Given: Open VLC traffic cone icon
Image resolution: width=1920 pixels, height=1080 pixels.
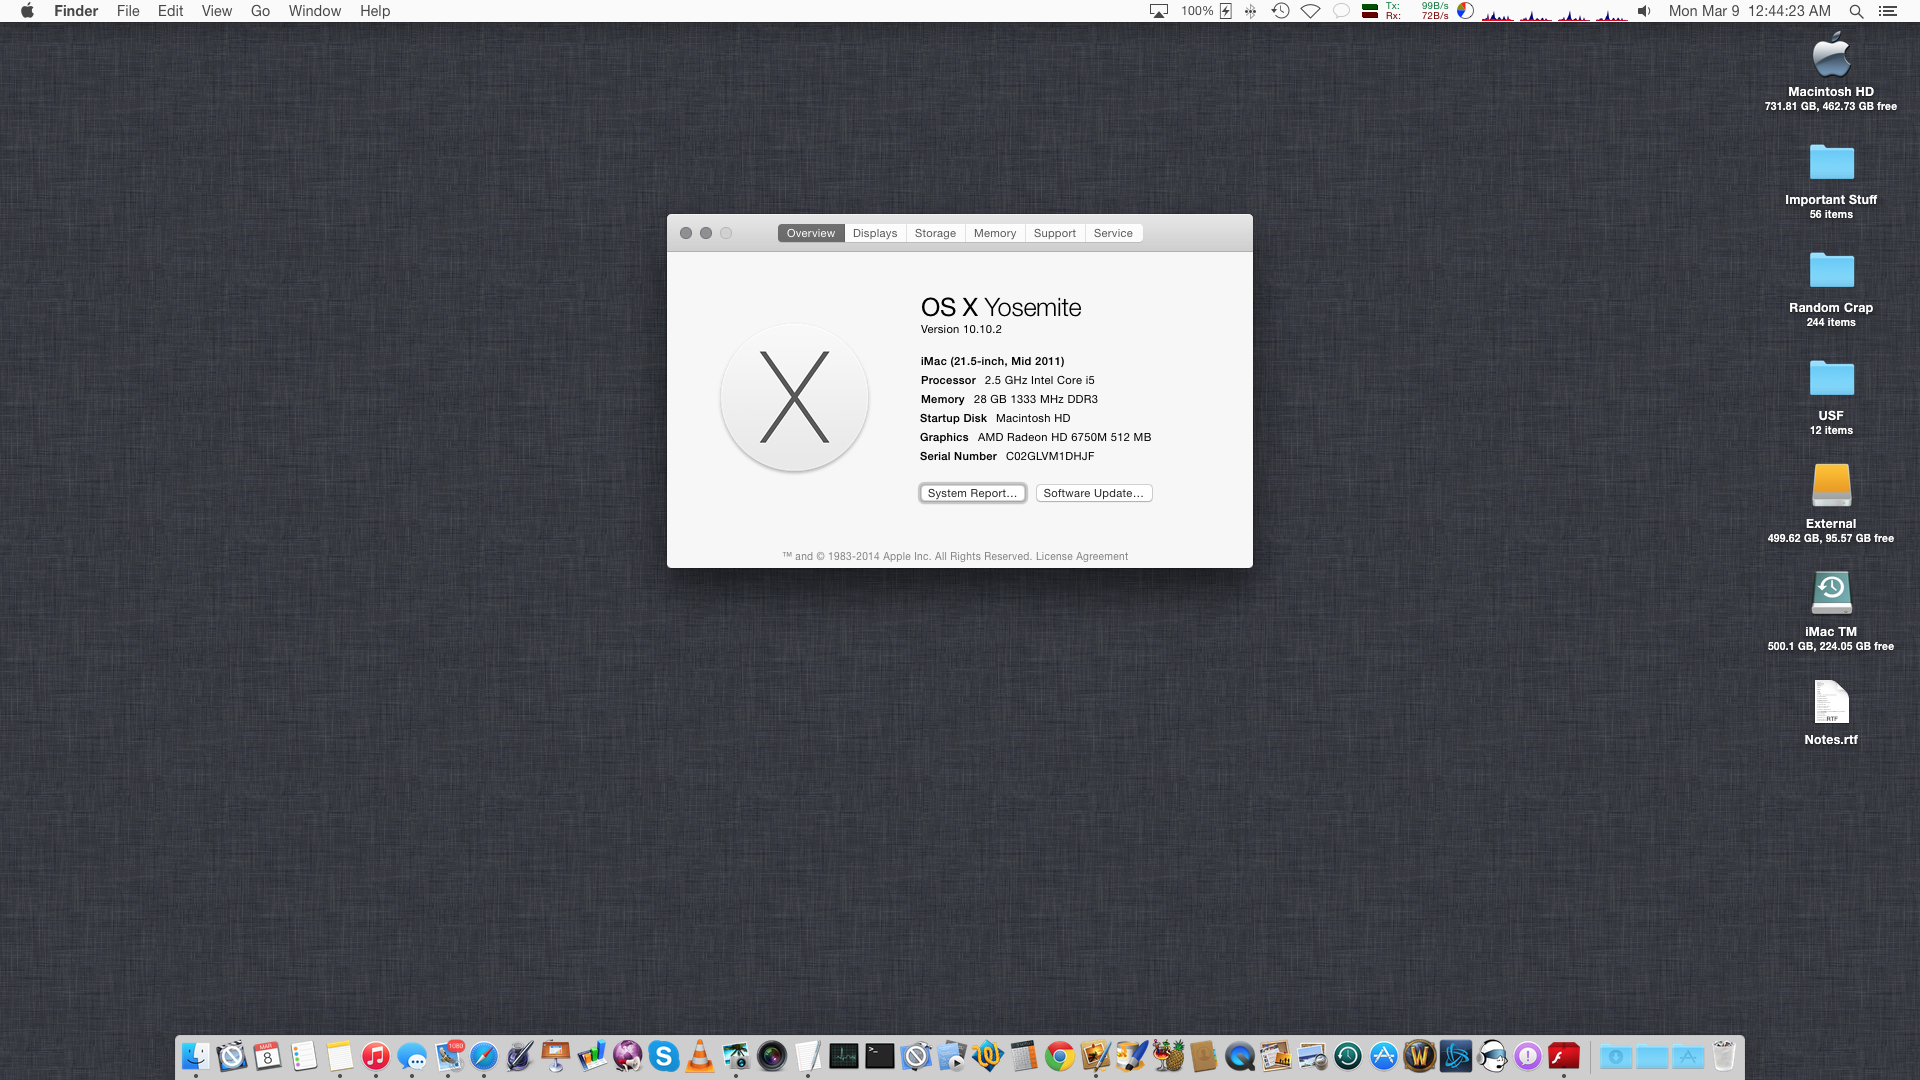Looking at the screenshot, I should (700, 1056).
